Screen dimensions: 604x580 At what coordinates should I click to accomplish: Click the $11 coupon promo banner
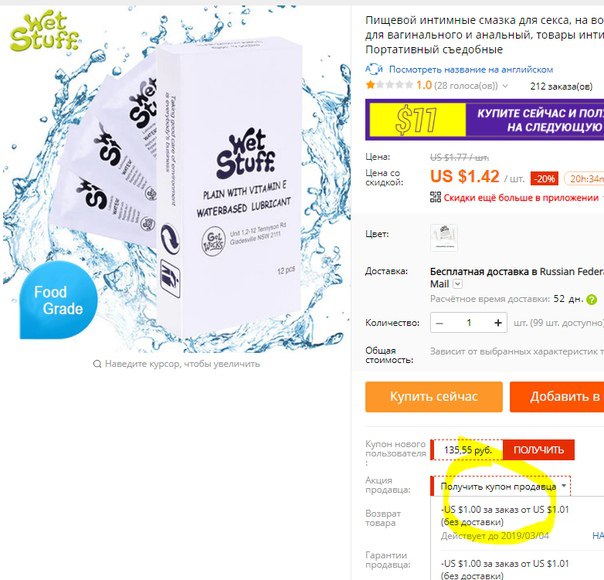click(485, 120)
